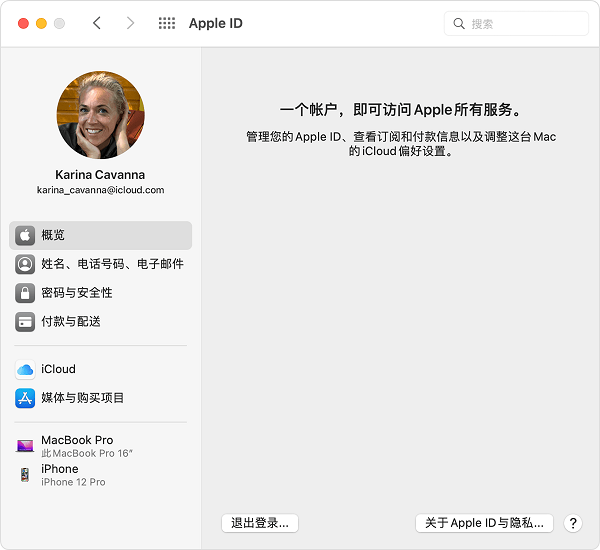Click the credit card icon
This screenshot has width=600, height=550.
25,322
